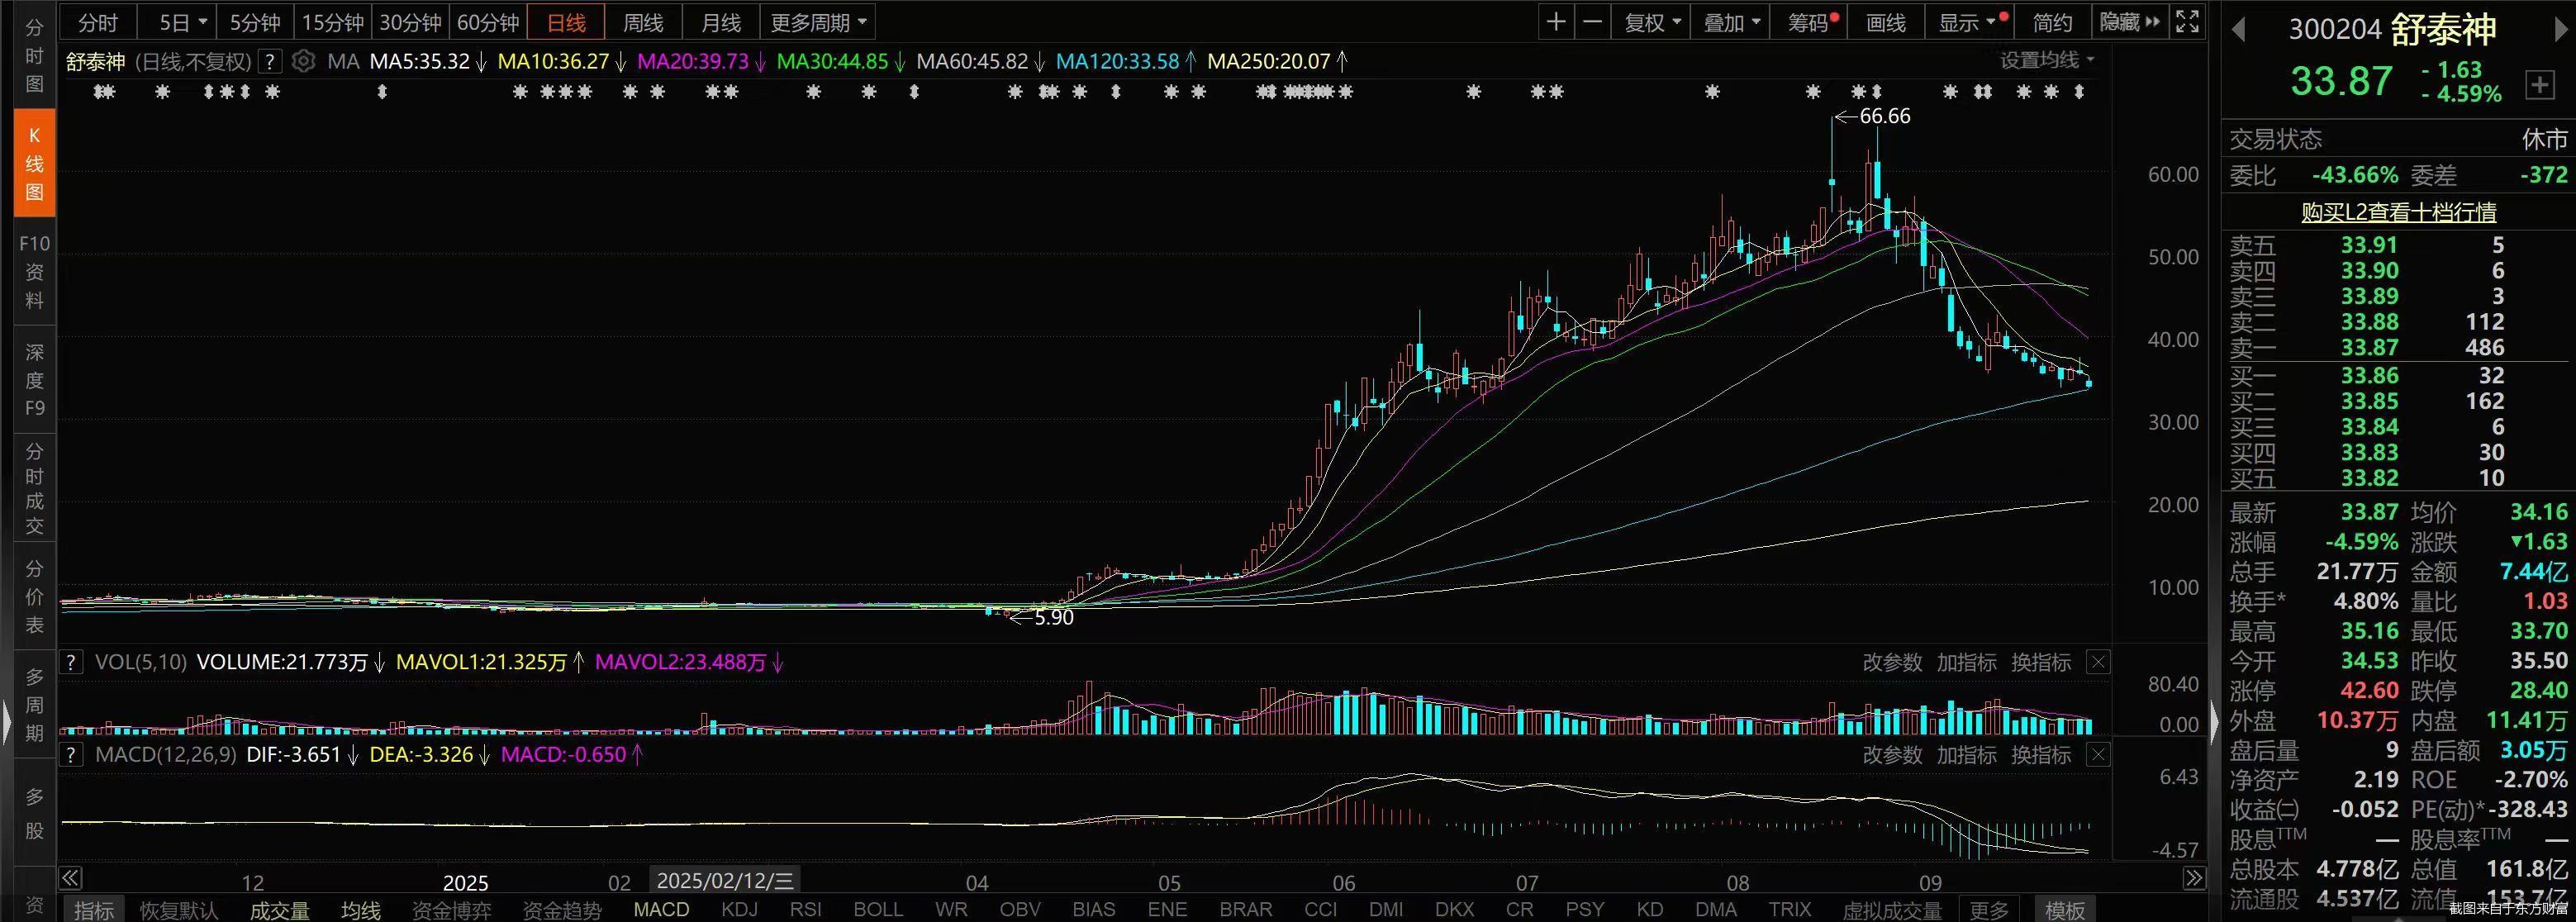Screen dimensions: 2576x922
Task: Add stock to watchlist plus icon
Action: click(x=2539, y=85)
